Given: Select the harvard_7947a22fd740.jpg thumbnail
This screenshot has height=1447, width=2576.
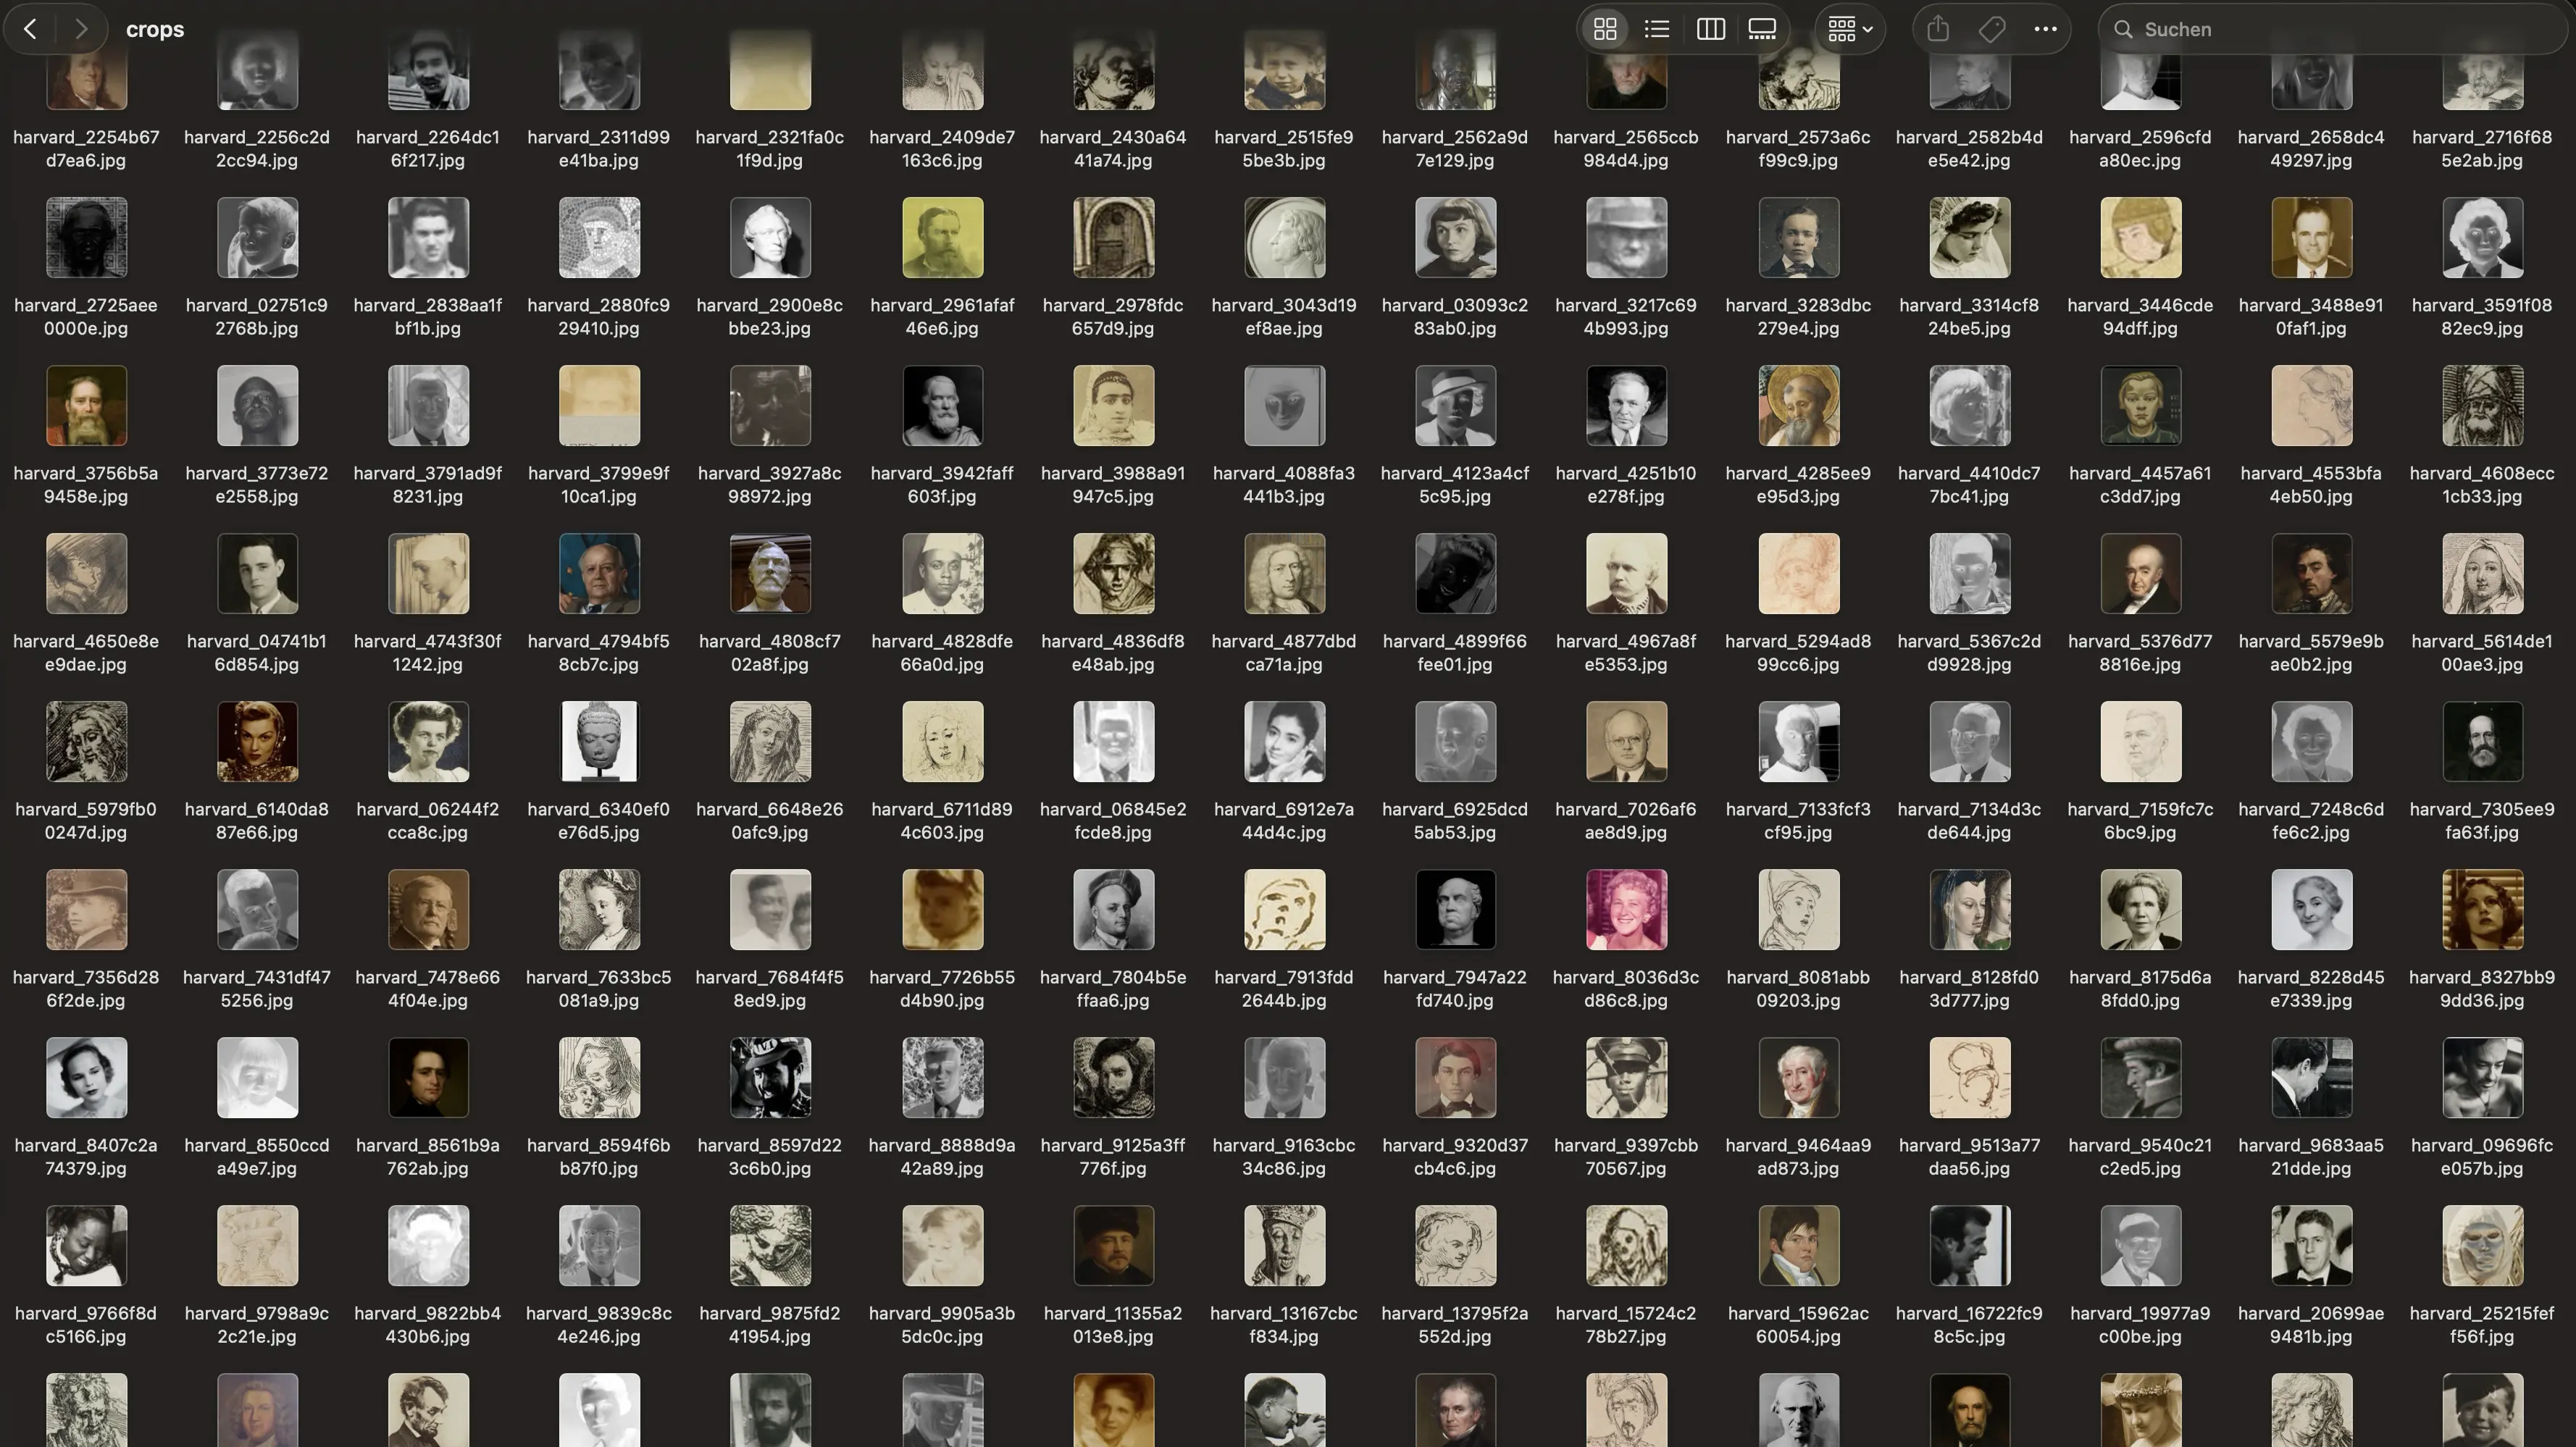Looking at the screenshot, I should pyautogui.click(x=1455, y=909).
